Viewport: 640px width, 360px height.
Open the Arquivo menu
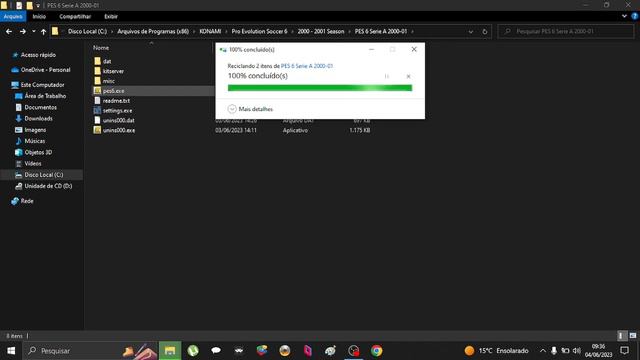(13, 16)
